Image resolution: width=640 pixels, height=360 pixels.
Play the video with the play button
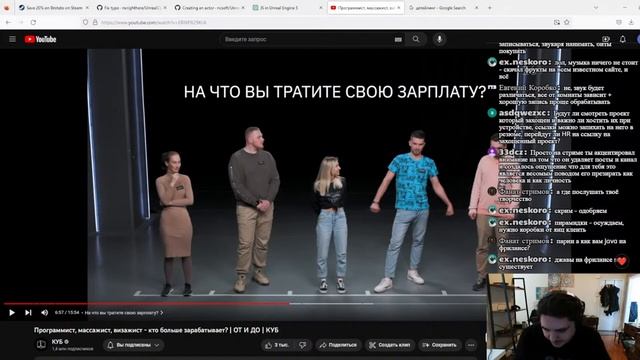[x=11, y=313]
